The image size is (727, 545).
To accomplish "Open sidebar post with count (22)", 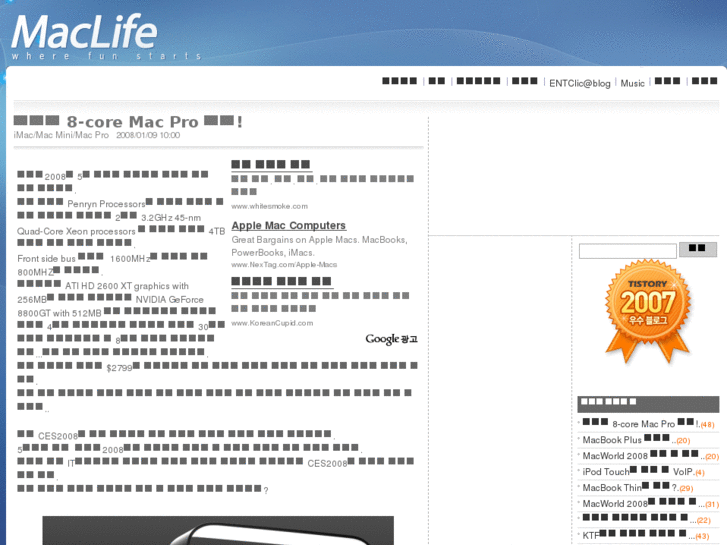I will click(x=646, y=519).
